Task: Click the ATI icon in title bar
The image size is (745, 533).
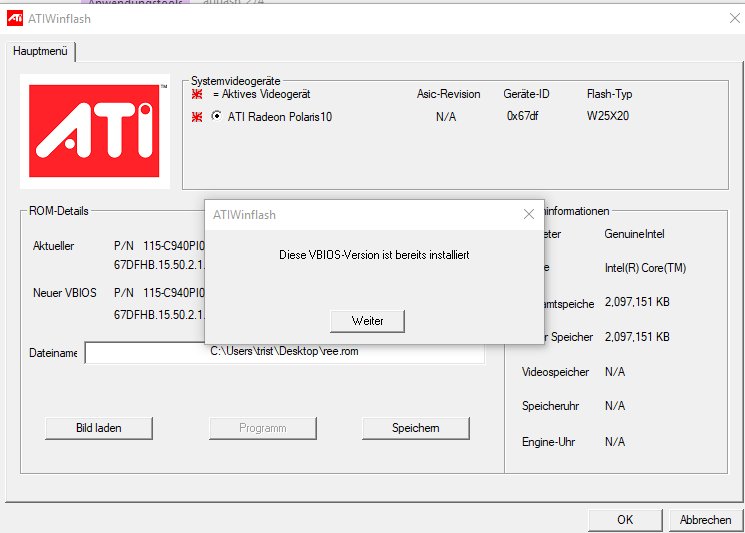Action: 15,19
